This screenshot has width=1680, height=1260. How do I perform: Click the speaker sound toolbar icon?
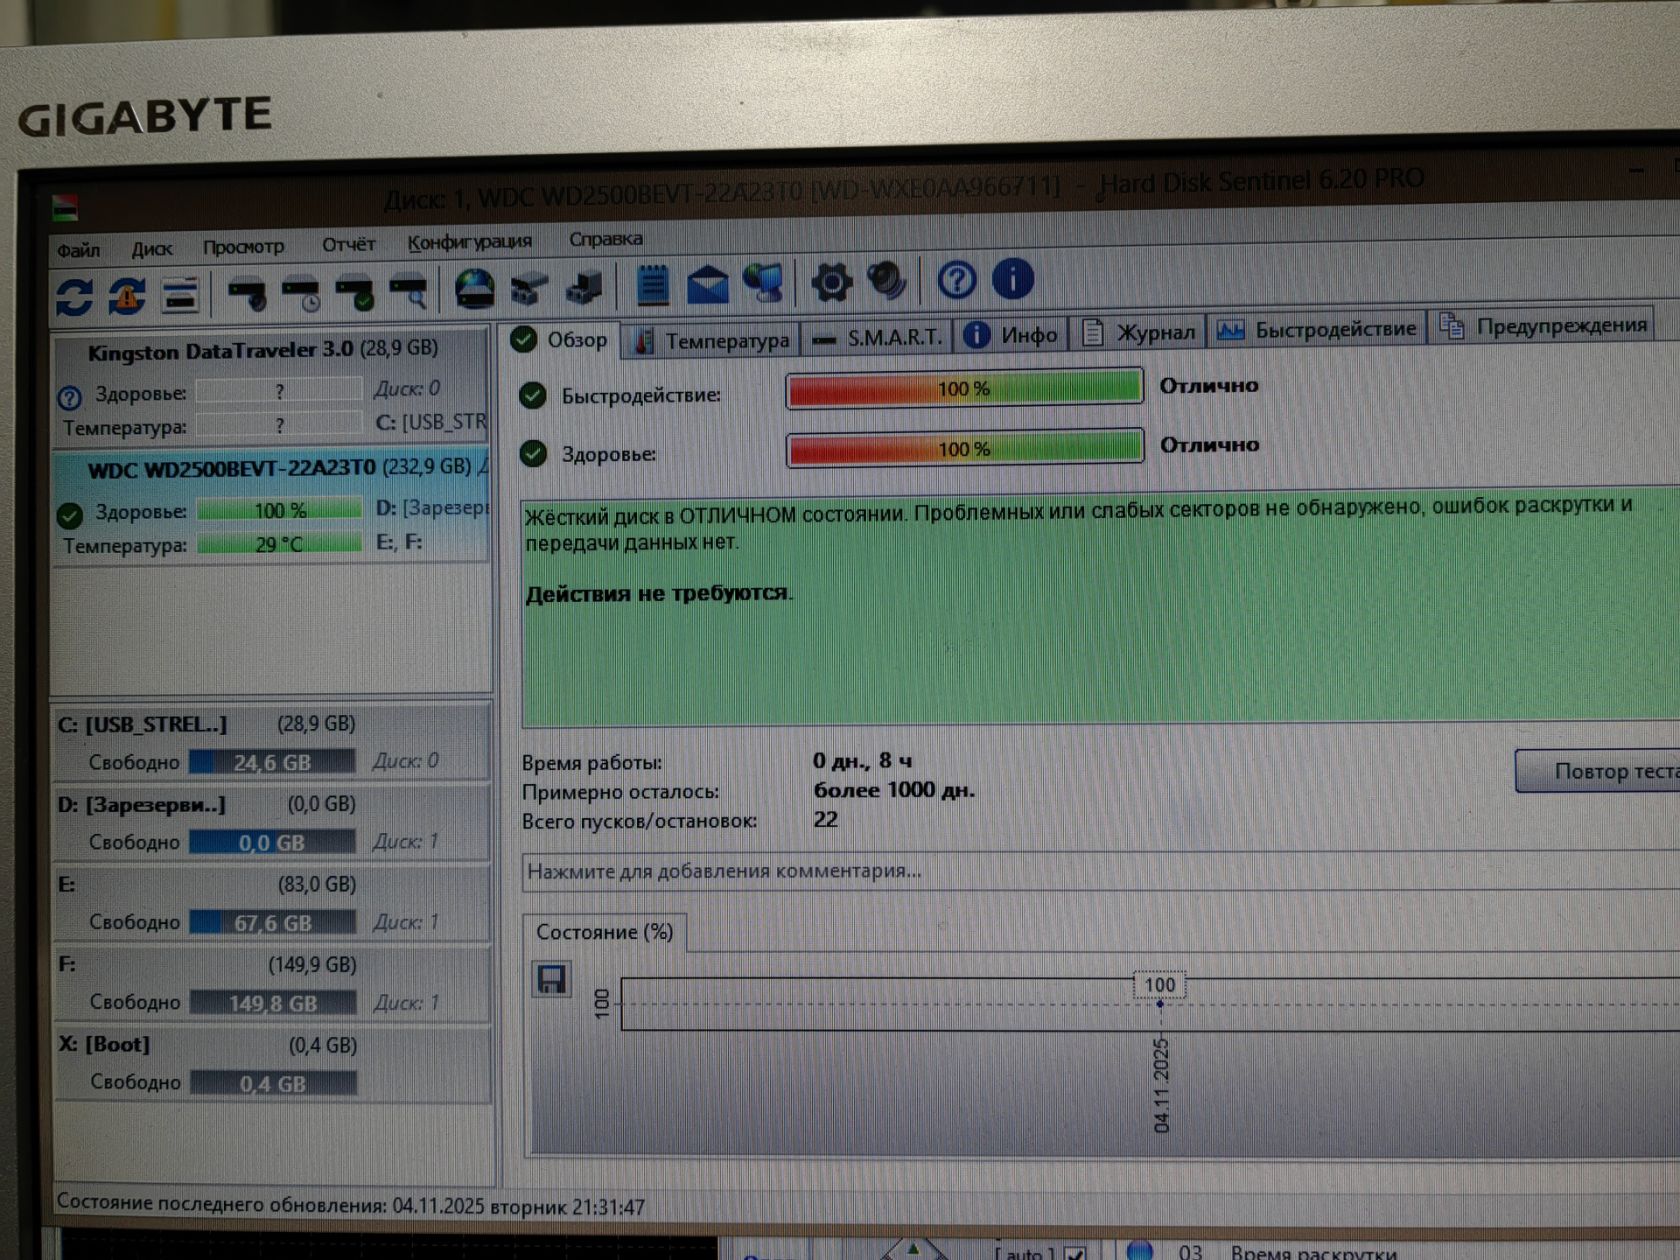[x=886, y=282]
